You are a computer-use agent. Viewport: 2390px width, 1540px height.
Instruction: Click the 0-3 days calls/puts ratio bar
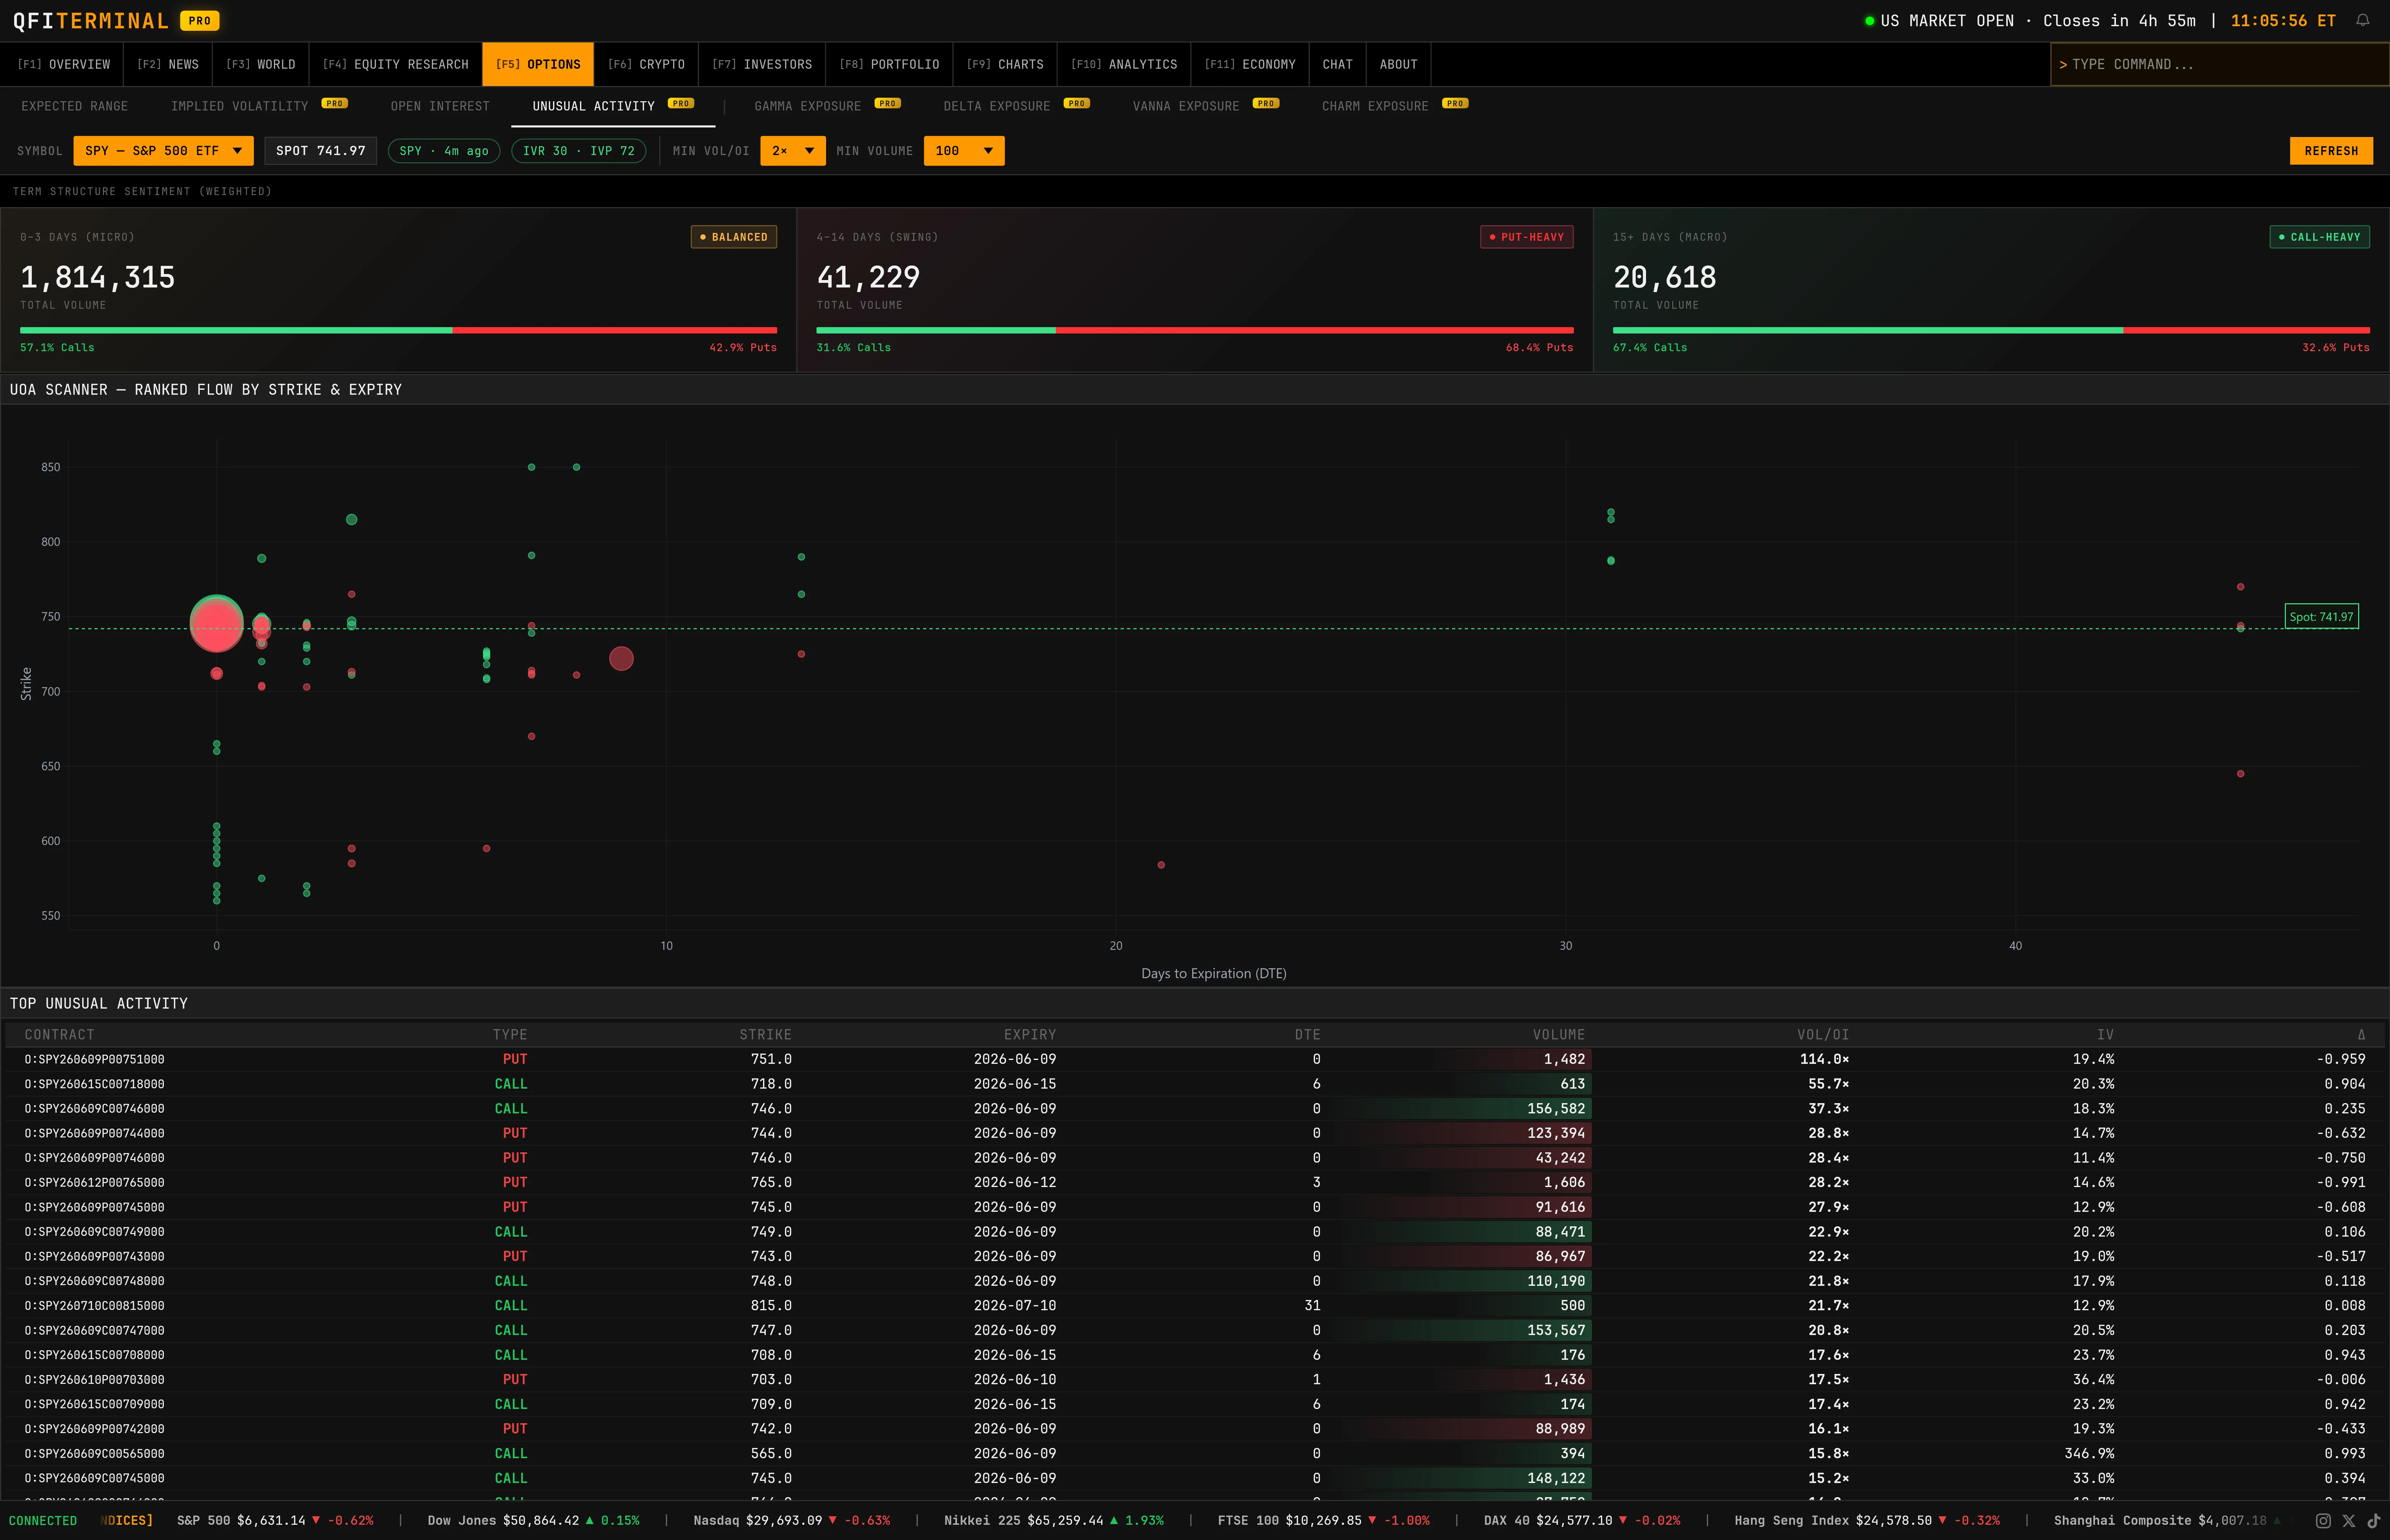[x=398, y=330]
